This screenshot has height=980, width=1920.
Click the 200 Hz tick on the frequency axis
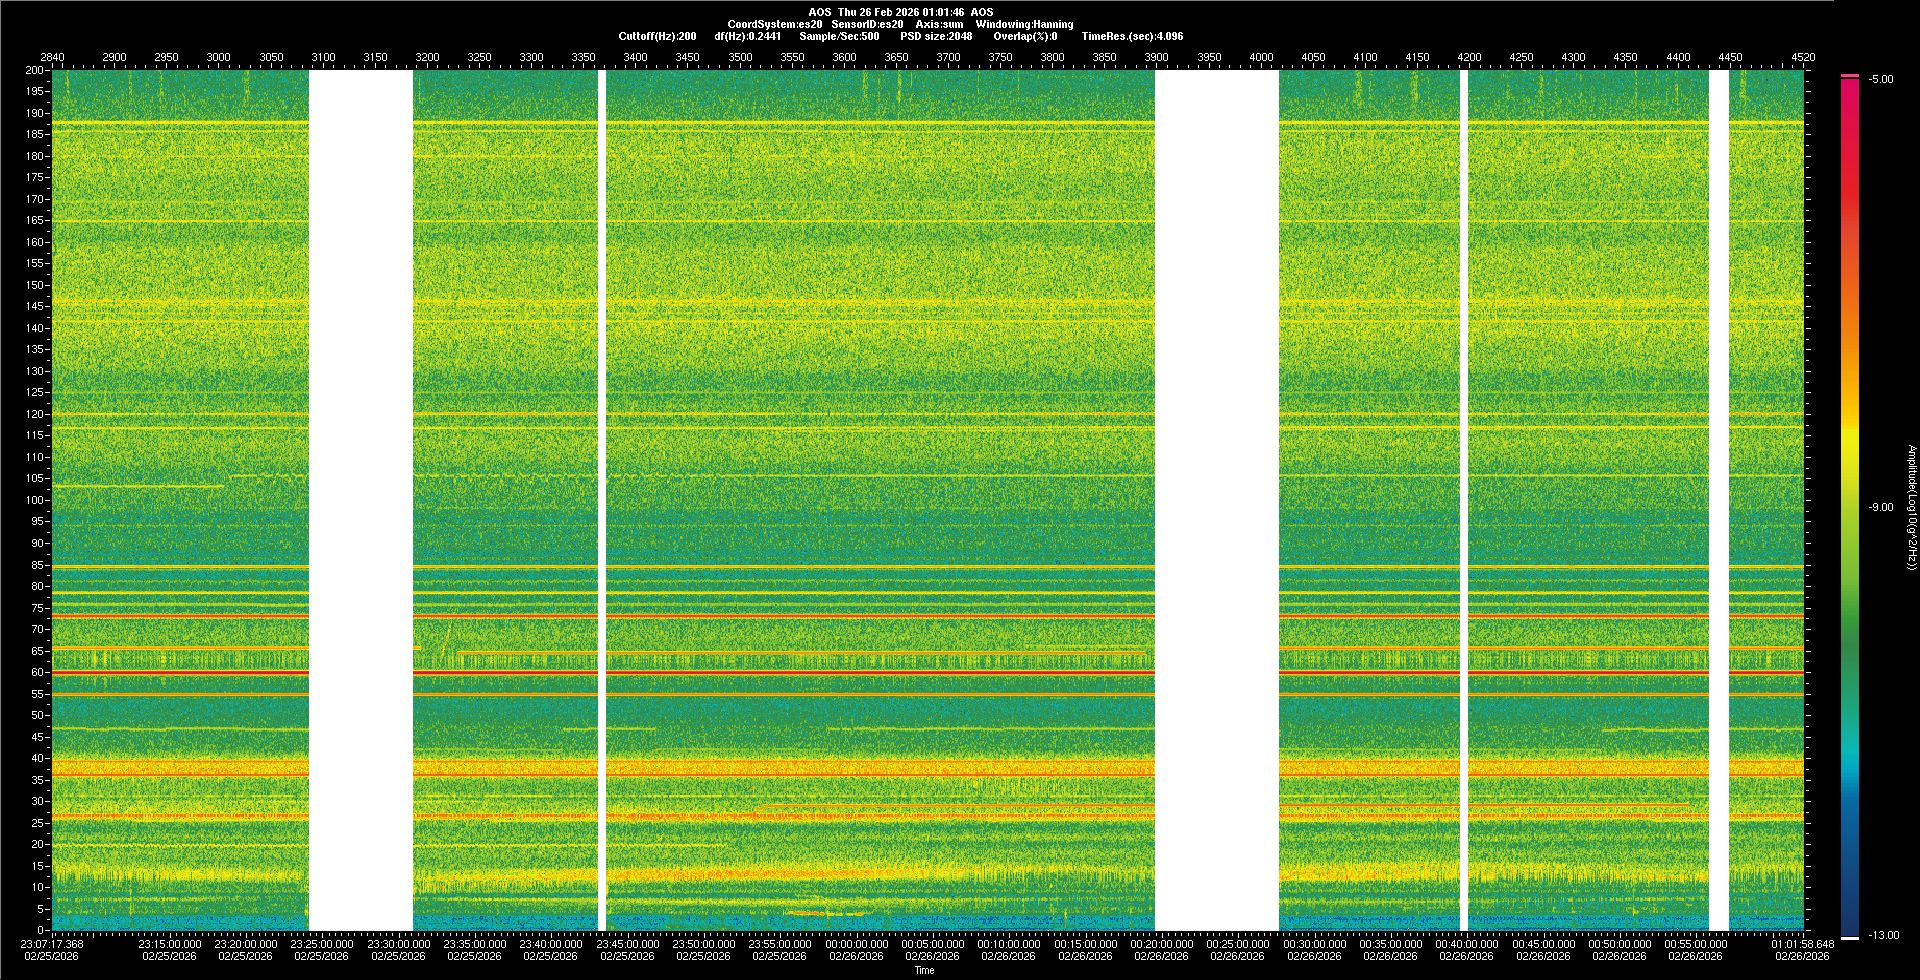coord(34,71)
